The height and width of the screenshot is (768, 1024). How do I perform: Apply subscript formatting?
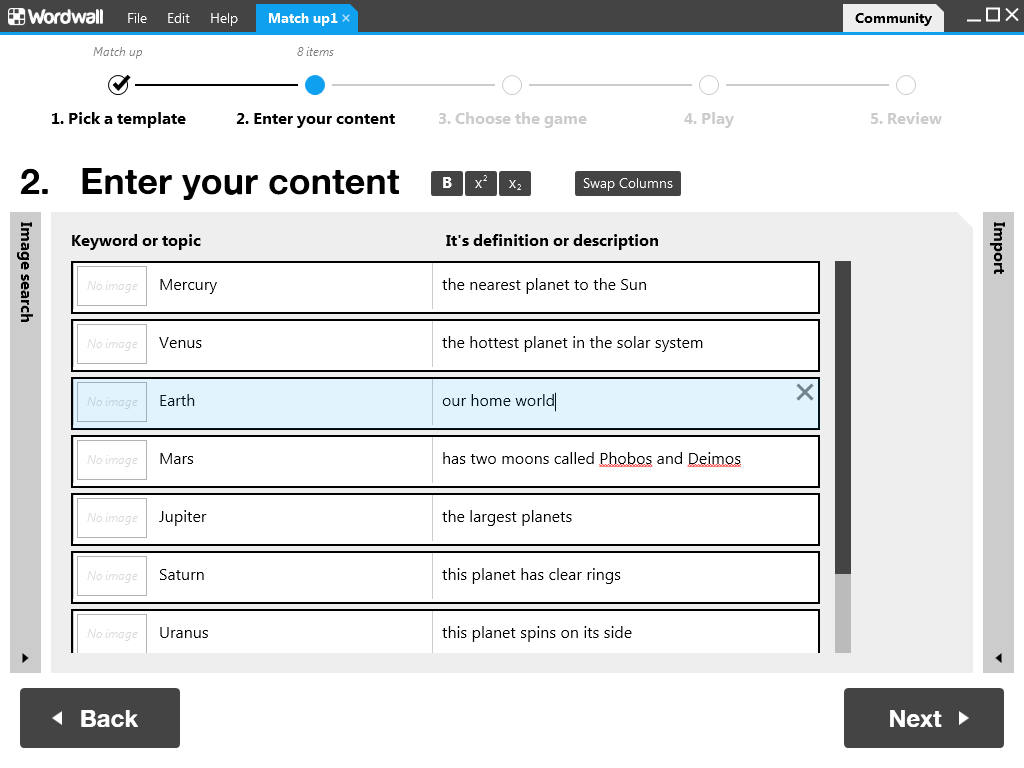tap(515, 183)
